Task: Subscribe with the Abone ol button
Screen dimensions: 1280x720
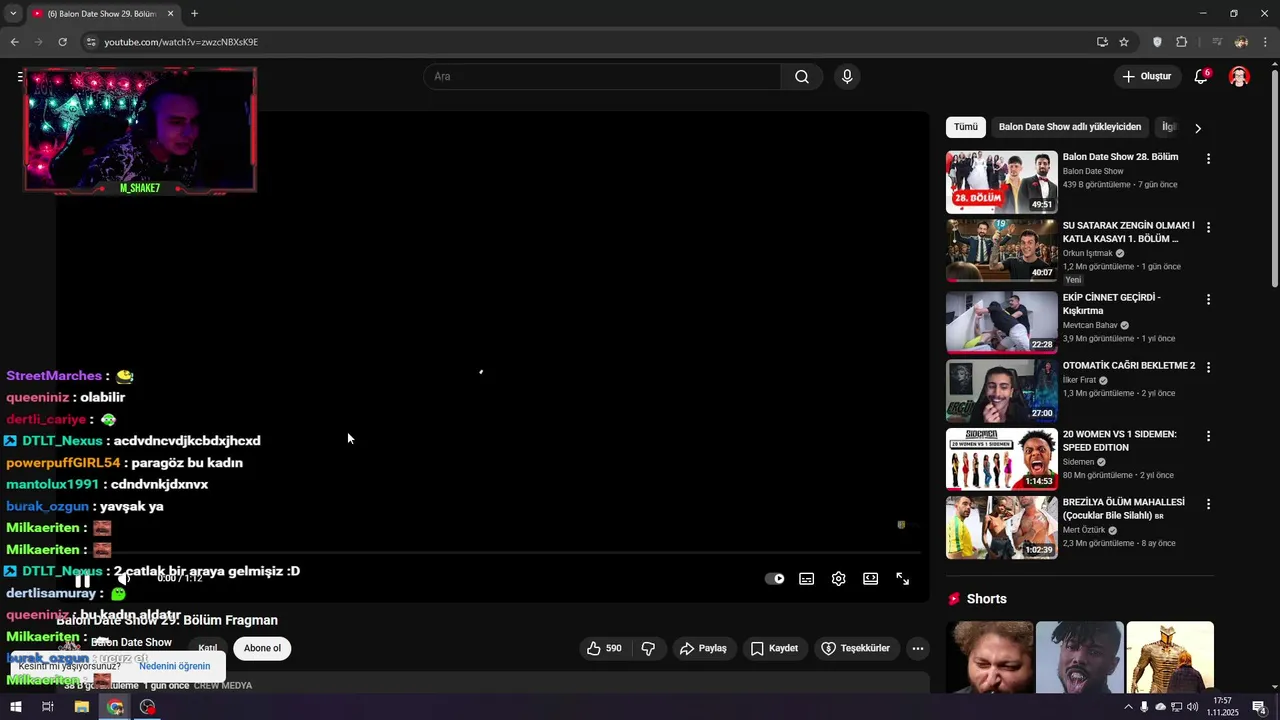Action: click(262, 648)
